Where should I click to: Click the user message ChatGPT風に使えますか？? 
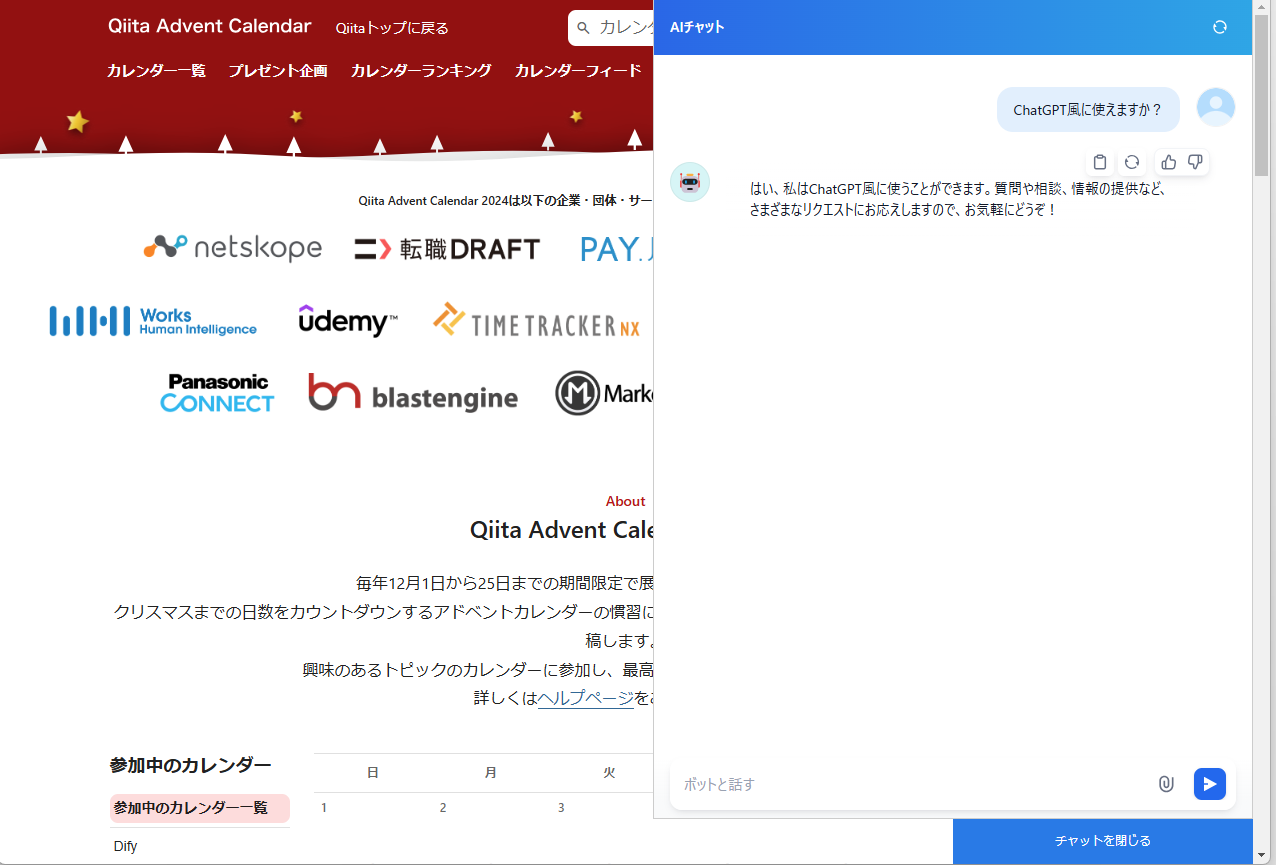pos(1088,110)
